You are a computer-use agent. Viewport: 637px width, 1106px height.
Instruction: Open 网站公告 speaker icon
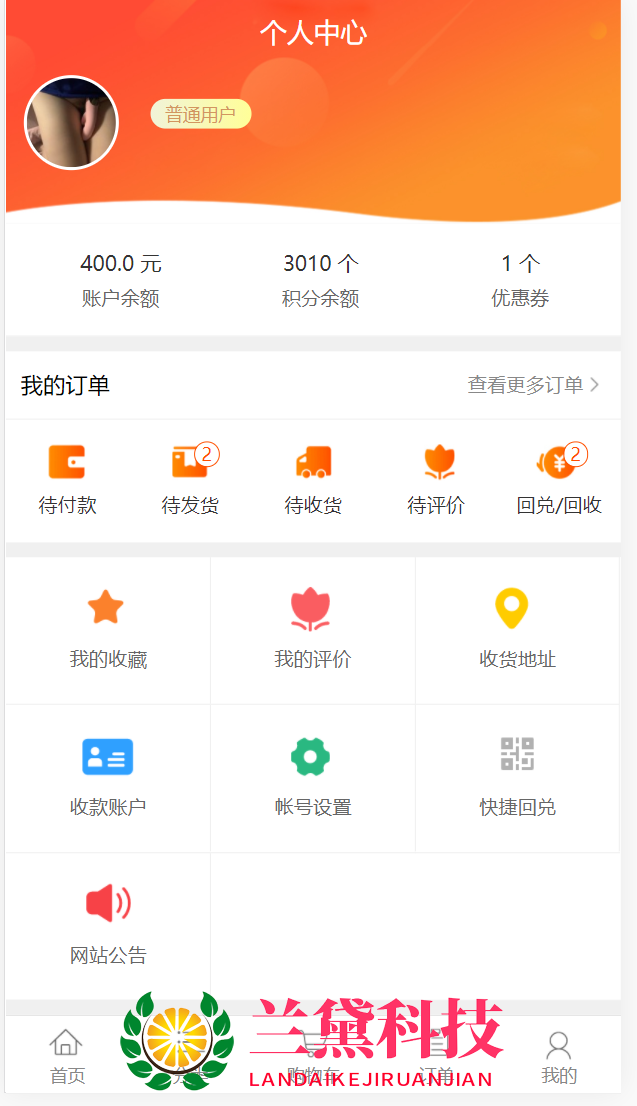(x=108, y=903)
